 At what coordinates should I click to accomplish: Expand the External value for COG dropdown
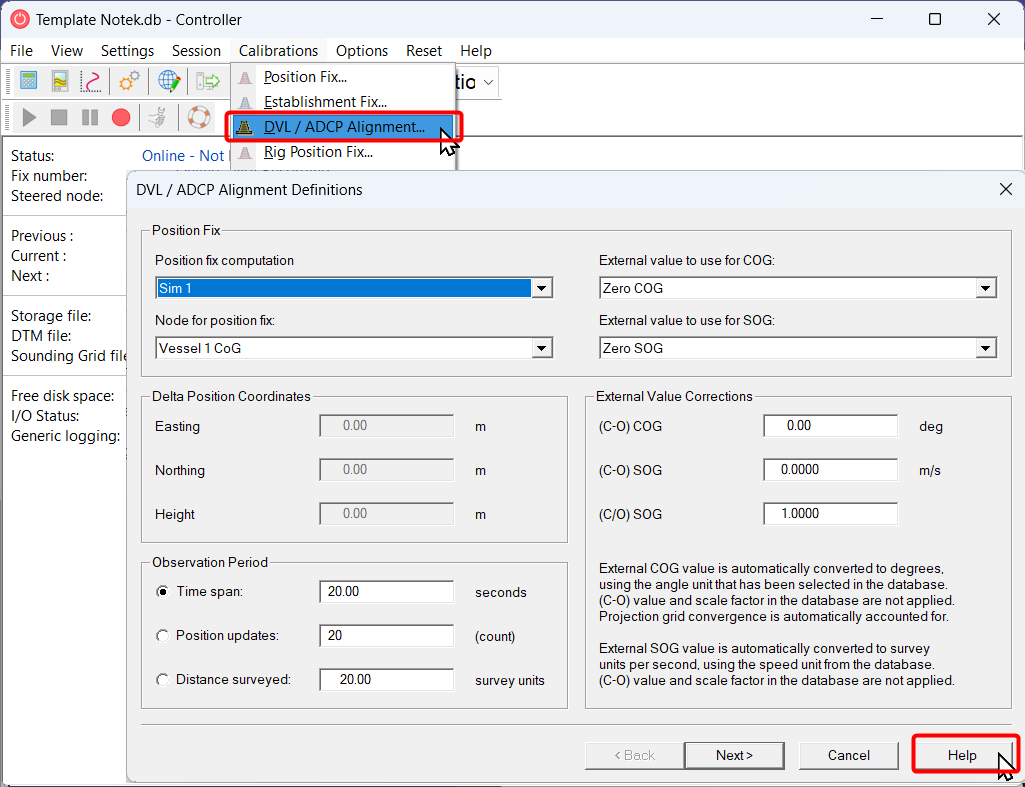pyautogui.click(x=986, y=289)
